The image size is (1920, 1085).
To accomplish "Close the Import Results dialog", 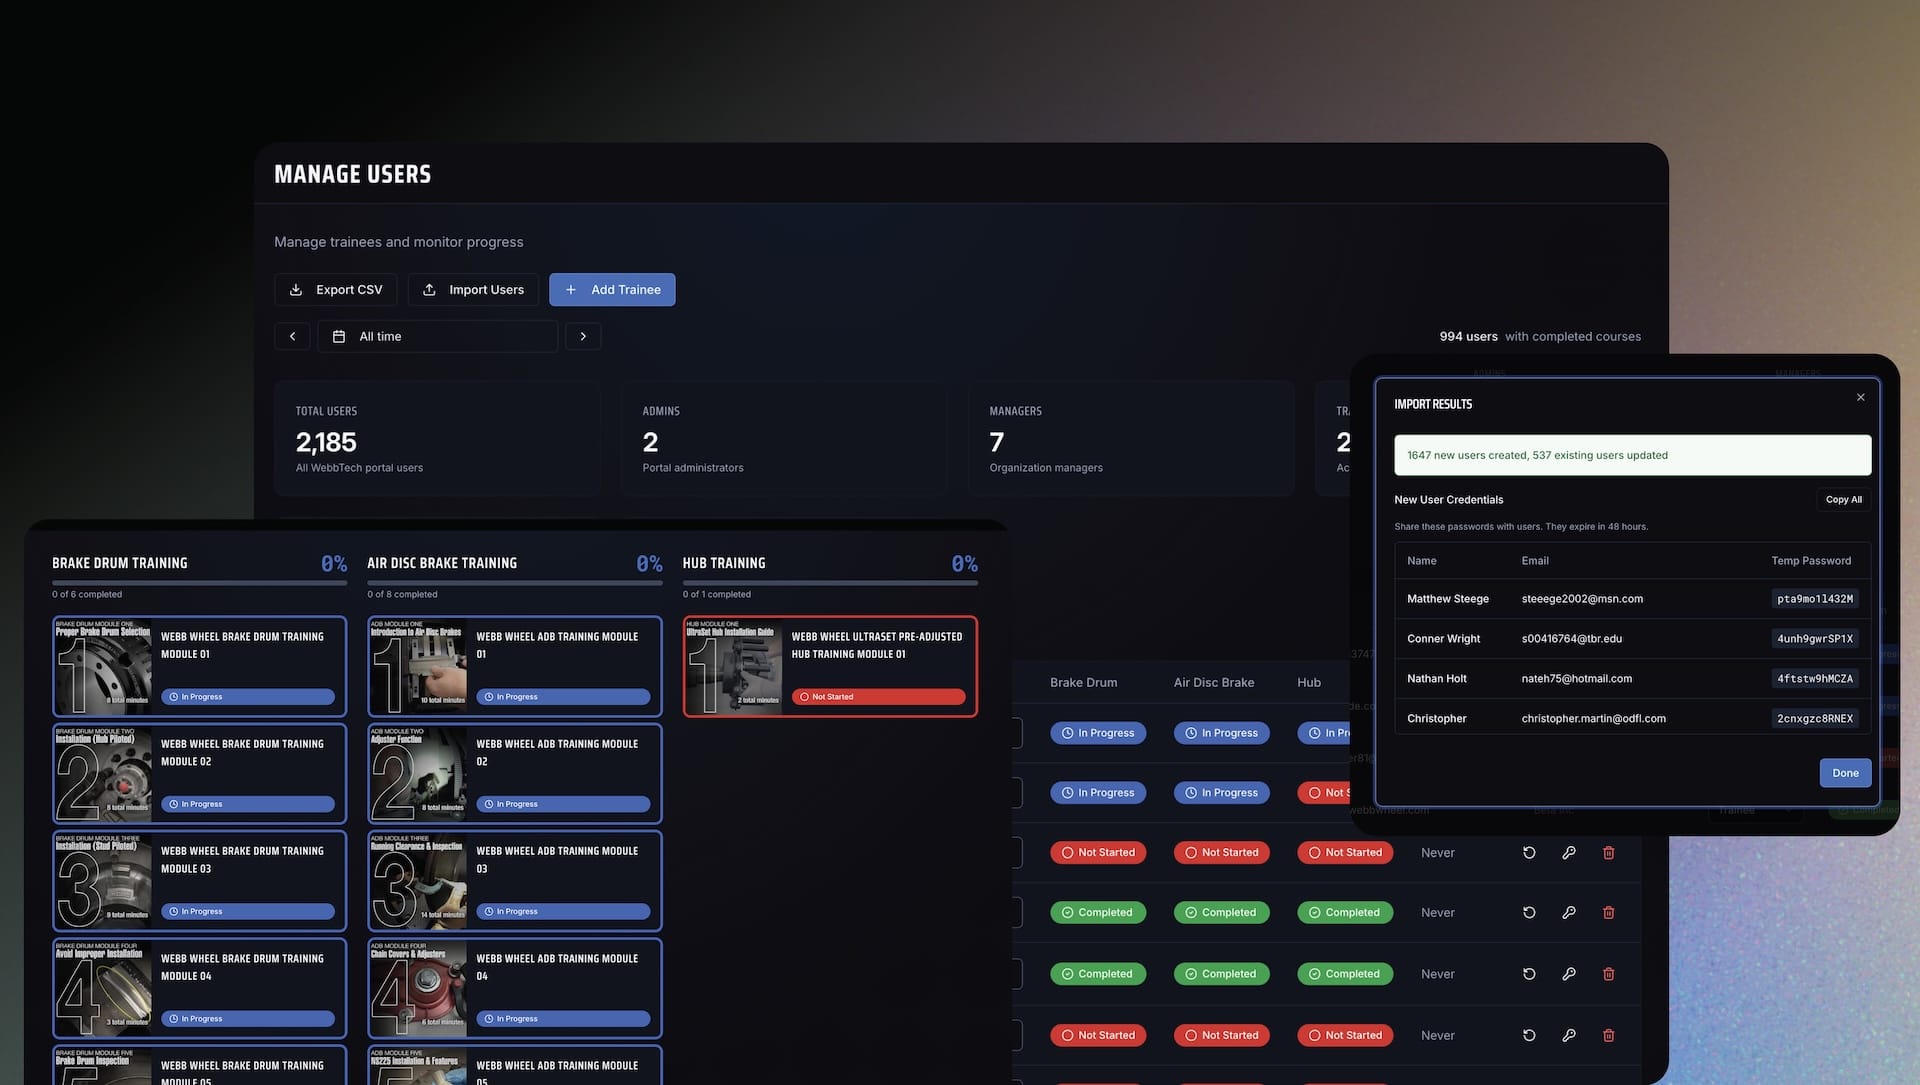I will [x=1860, y=397].
